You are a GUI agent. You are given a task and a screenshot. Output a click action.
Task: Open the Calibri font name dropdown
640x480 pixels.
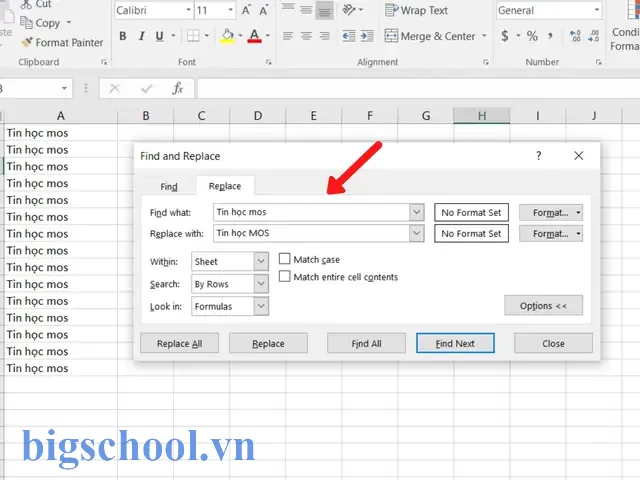click(188, 10)
